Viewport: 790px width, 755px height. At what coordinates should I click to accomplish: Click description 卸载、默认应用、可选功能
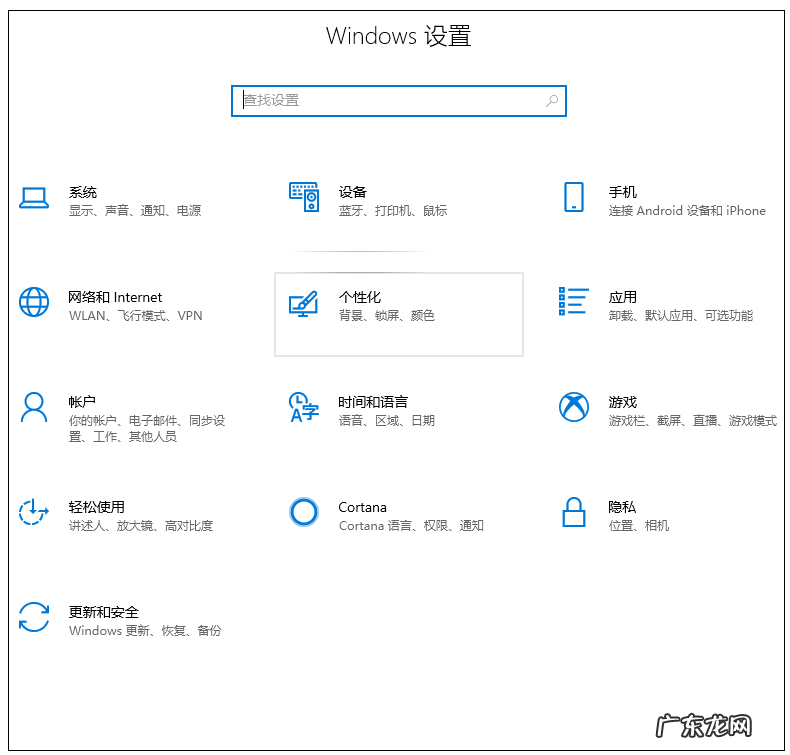click(681, 316)
